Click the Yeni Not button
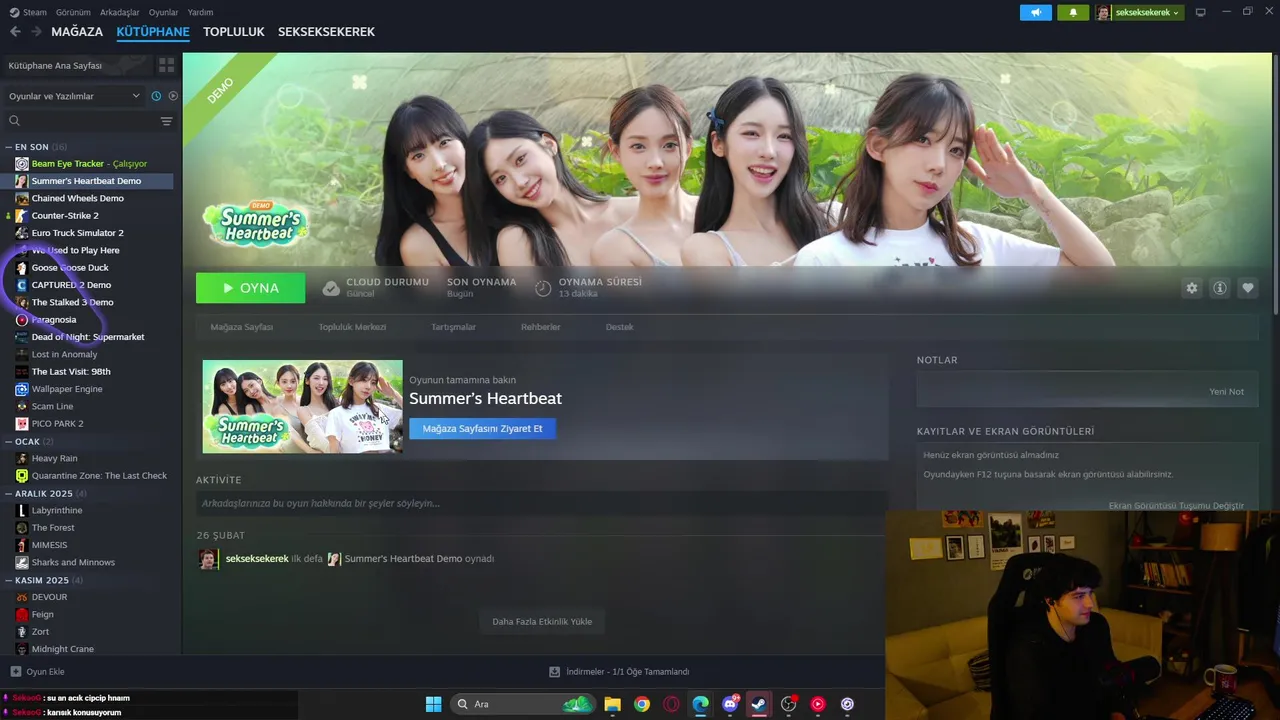 [x=1226, y=392]
